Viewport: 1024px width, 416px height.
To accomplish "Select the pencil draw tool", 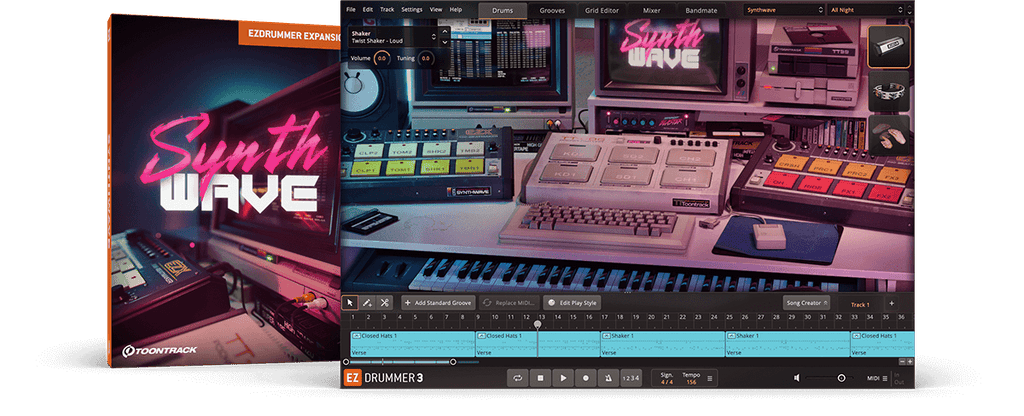I will pos(367,303).
